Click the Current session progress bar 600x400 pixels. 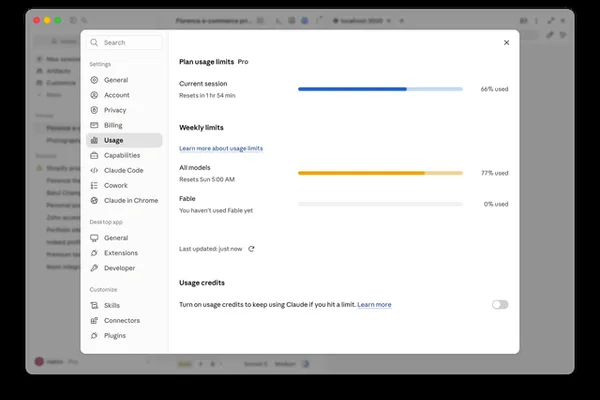pos(380,89)
